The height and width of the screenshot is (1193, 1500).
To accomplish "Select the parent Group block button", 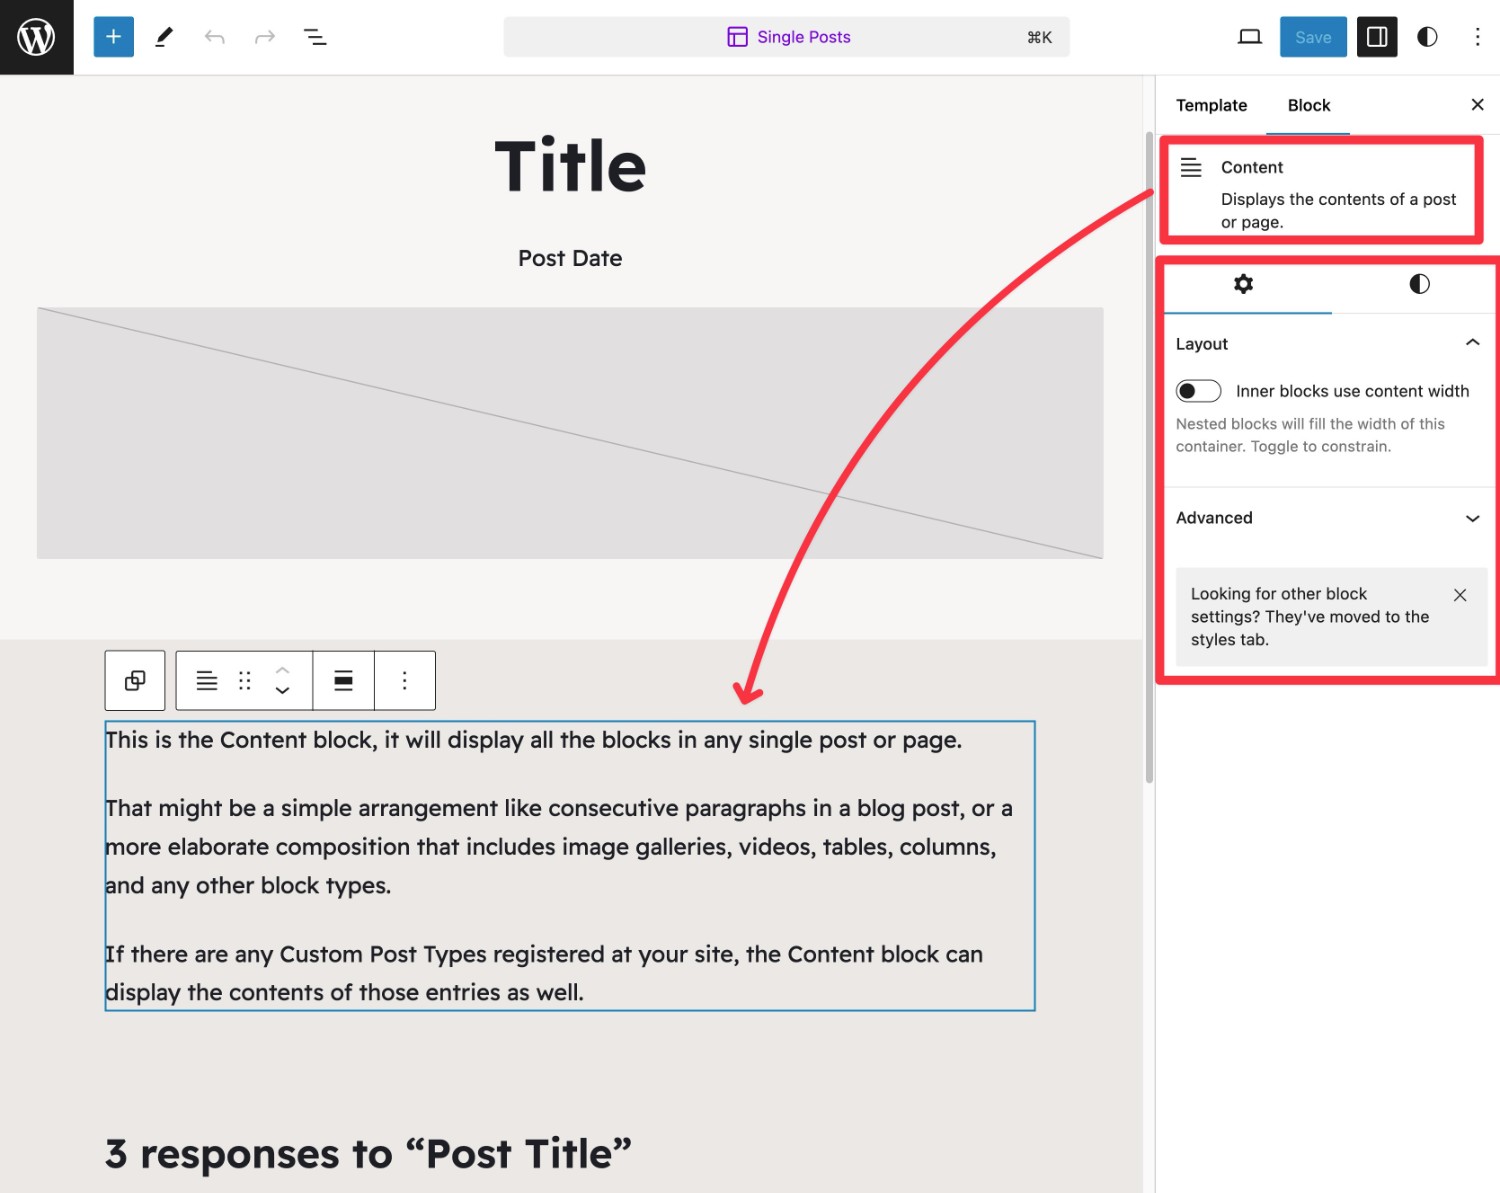I will pos(135,681).
